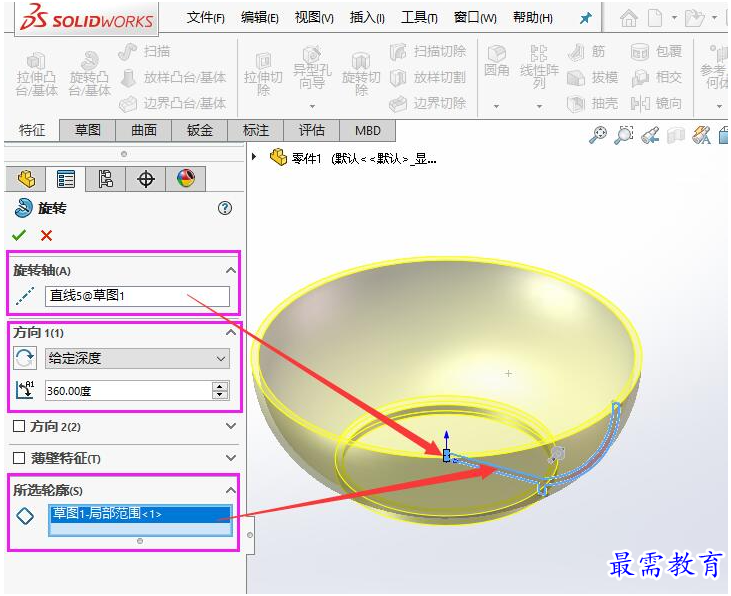Open the Hole Wizard (异型孔向导) tool

pos(312,69)
